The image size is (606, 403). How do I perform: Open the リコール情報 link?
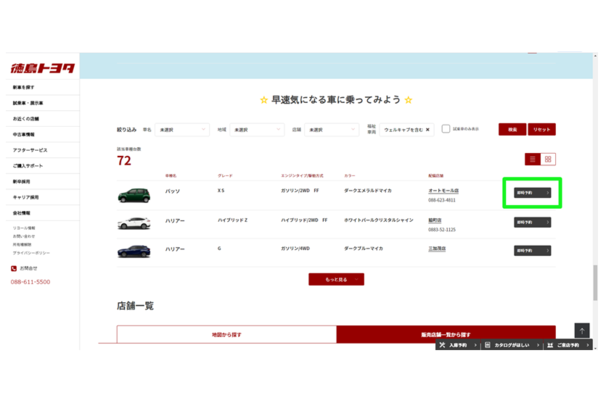click(24, 228)
